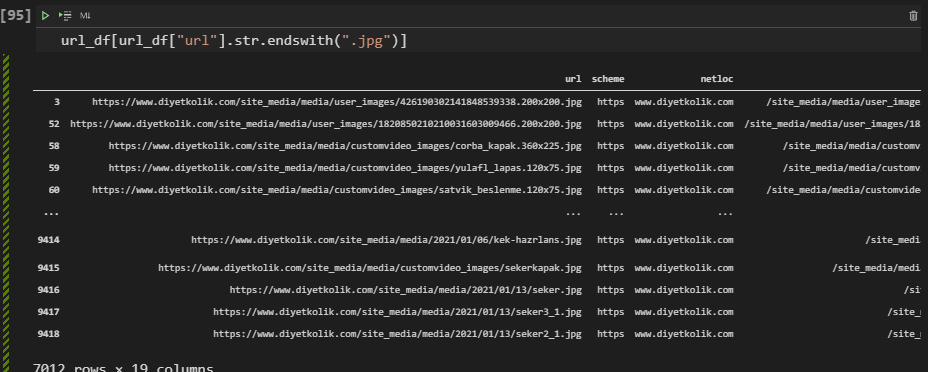Click the satvik_beslenme.120x75.jpg URL

[337, 190]
